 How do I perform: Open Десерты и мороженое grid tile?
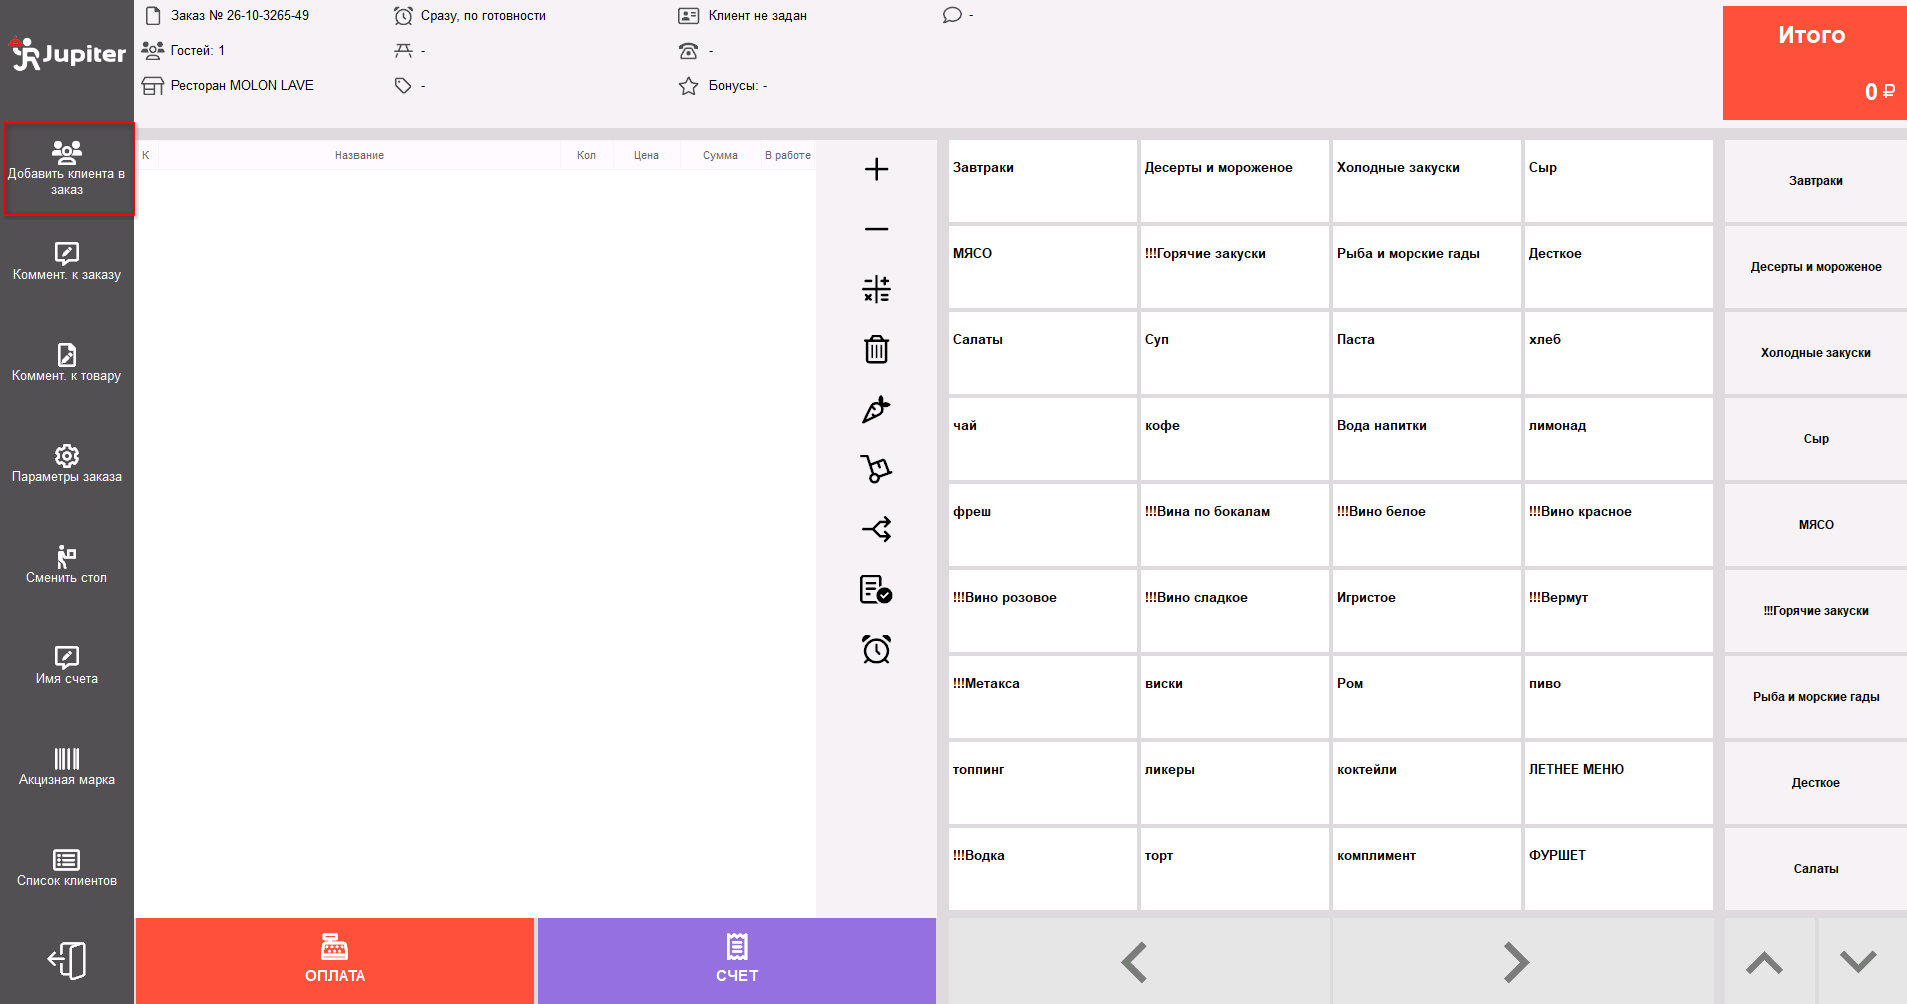click(x=1234, y=181)
